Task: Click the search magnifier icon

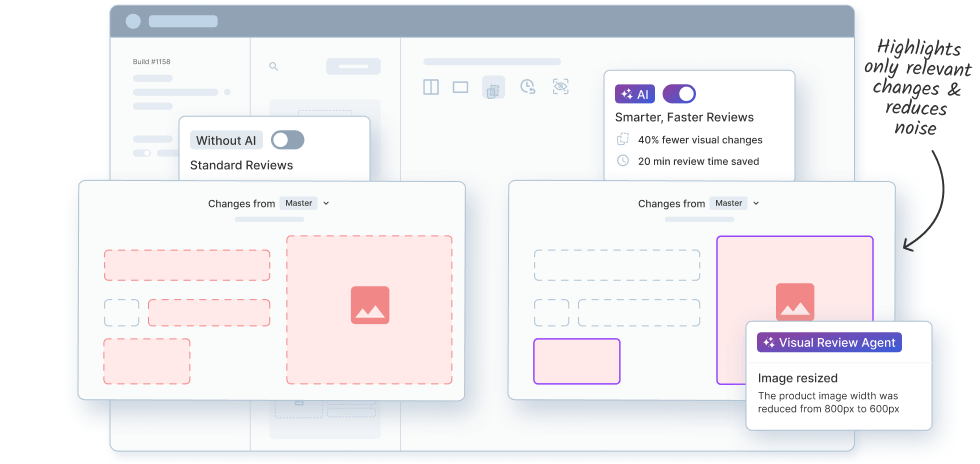Action: point(273,66)
